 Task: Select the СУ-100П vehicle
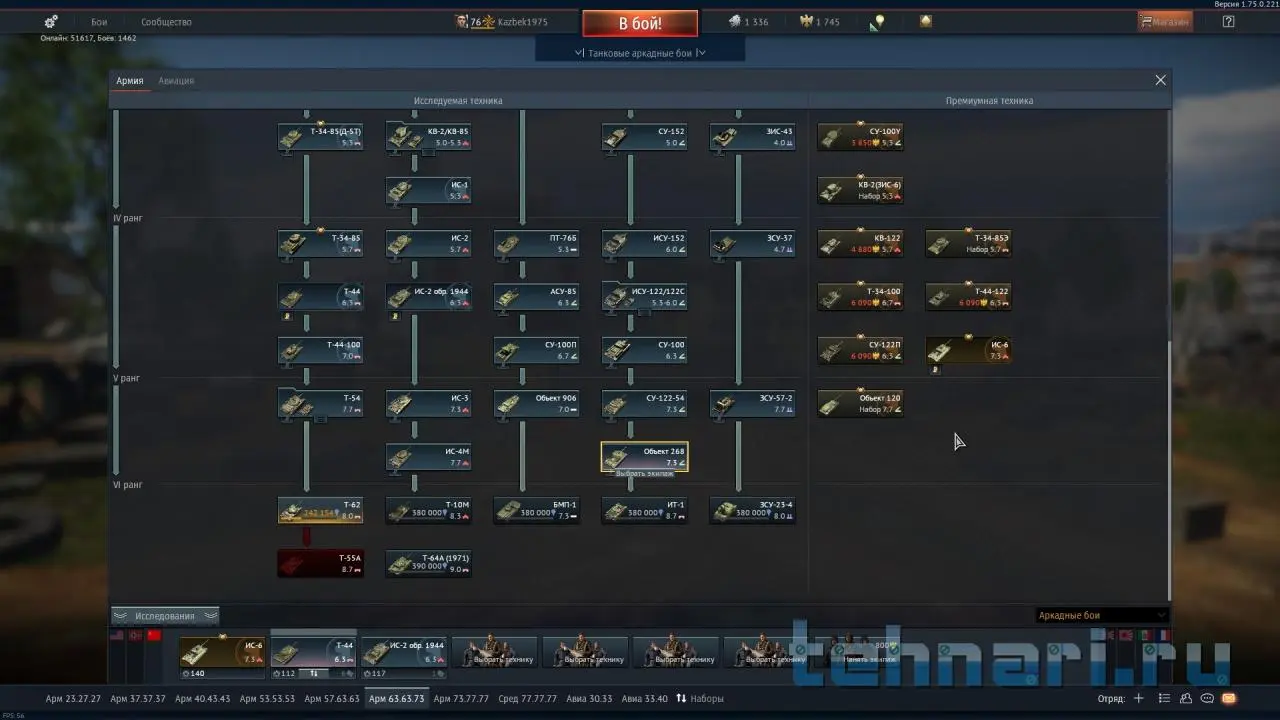[x=536, y=350]
